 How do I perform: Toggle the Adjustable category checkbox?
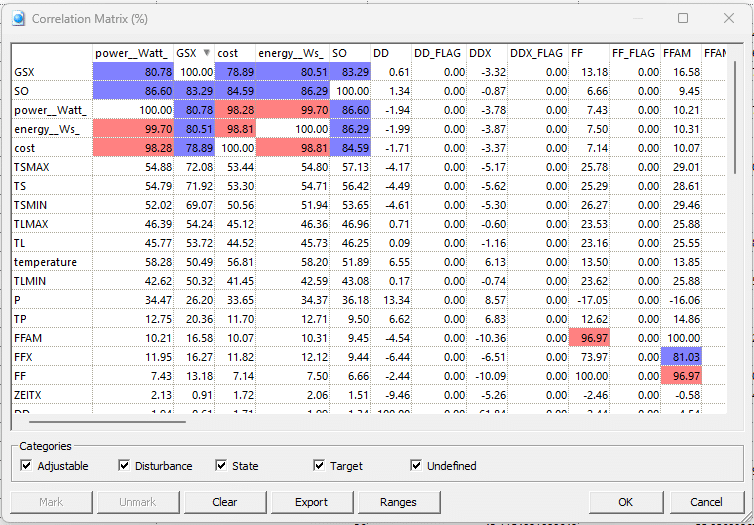tap(27, 466)
